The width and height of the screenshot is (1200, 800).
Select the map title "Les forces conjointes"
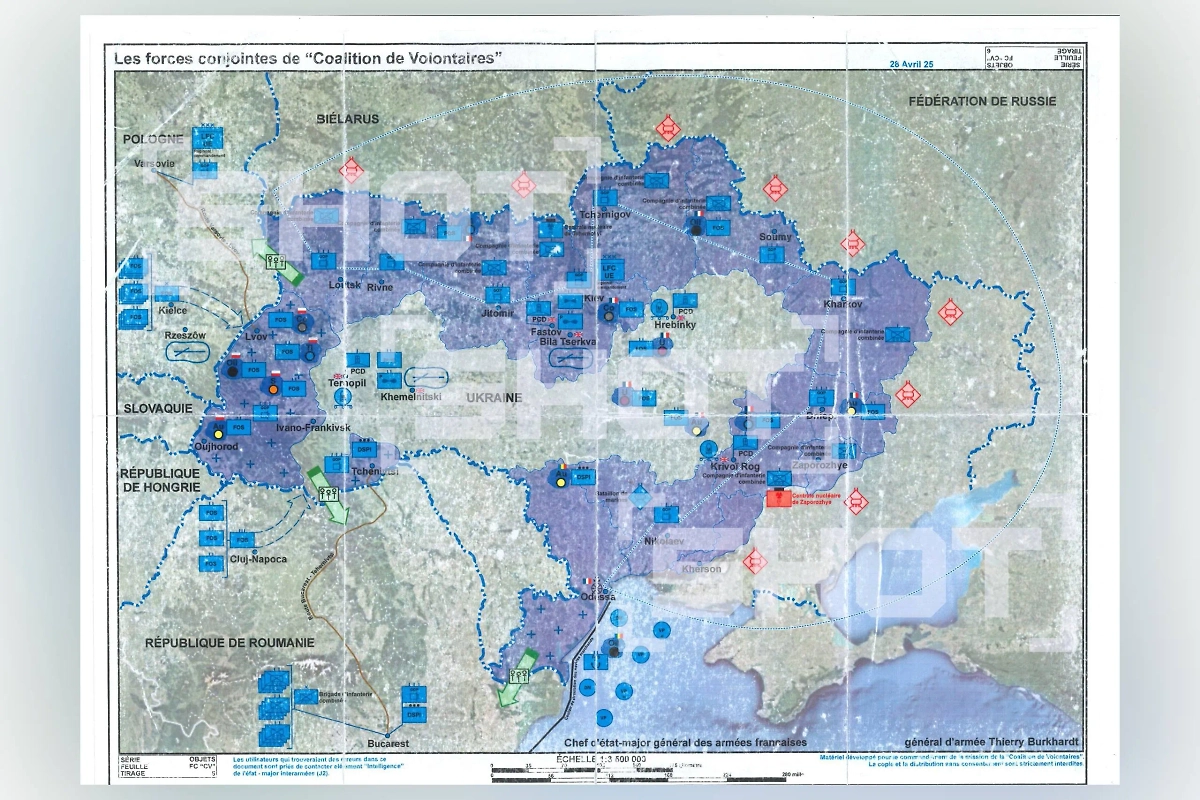tap(307, 58)
